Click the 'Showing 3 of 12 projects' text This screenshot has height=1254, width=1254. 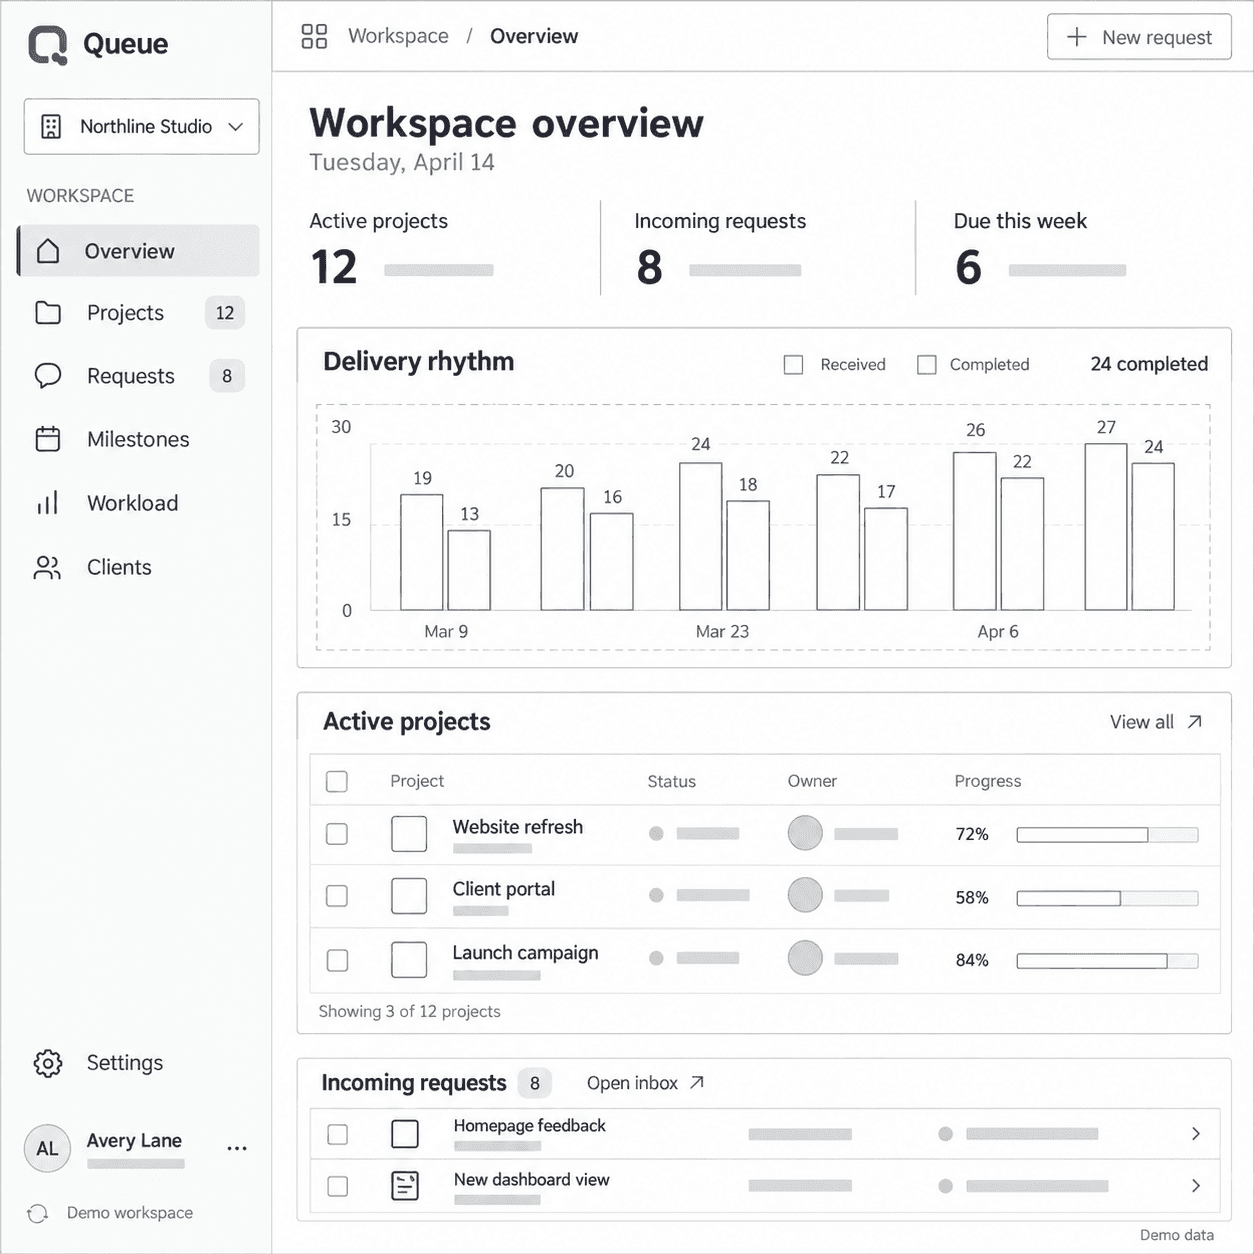point(409,1011)
